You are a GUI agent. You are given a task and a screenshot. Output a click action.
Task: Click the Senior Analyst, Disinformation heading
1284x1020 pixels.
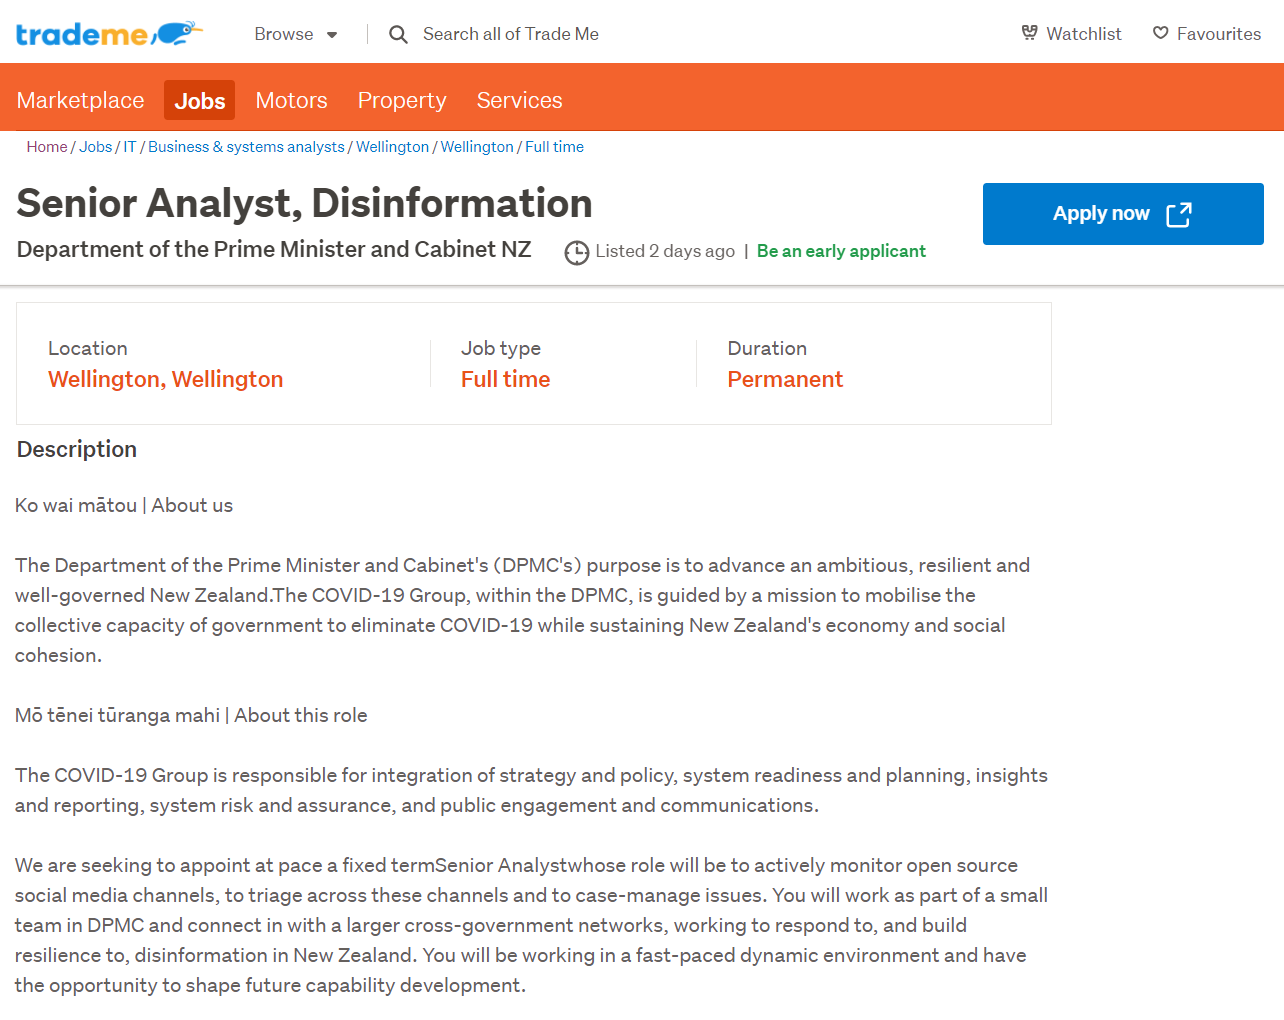click(x=305, y=203)
